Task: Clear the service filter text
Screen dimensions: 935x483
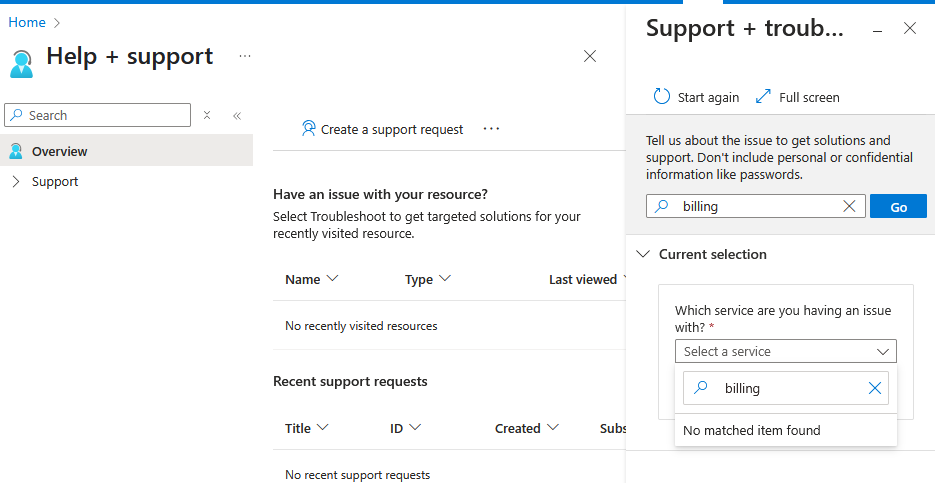Action: point(874,388)
